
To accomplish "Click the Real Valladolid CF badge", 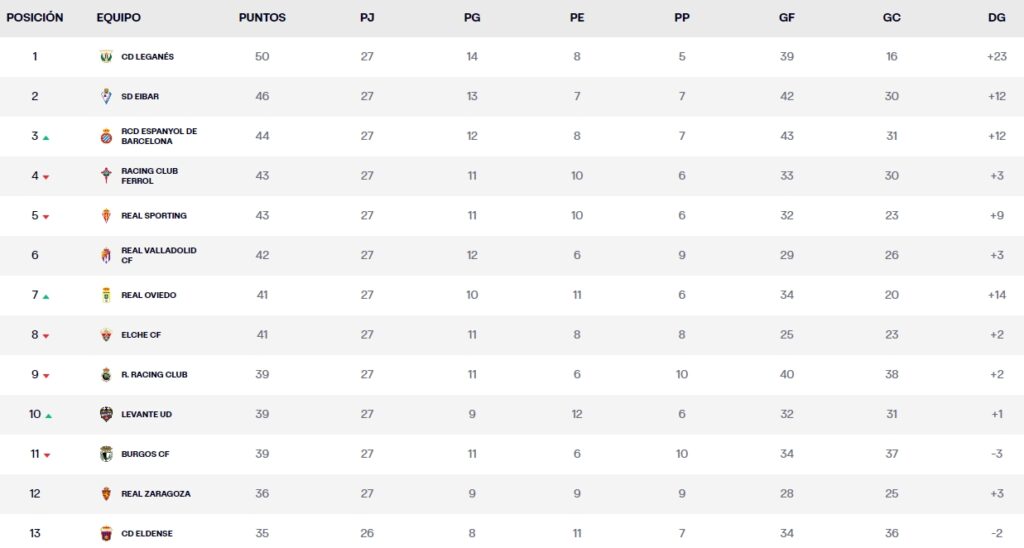I will pyautogui.click(x=107, y=255).
